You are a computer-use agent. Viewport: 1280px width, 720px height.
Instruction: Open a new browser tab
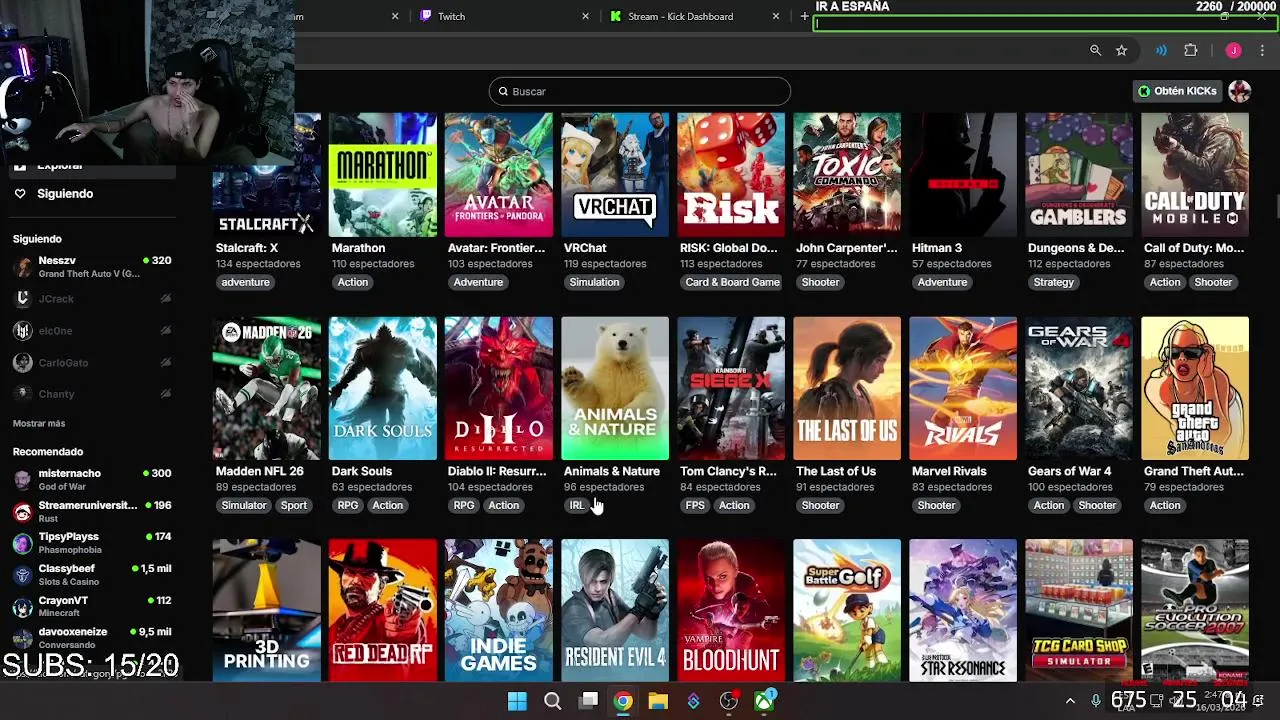point(804,16)
